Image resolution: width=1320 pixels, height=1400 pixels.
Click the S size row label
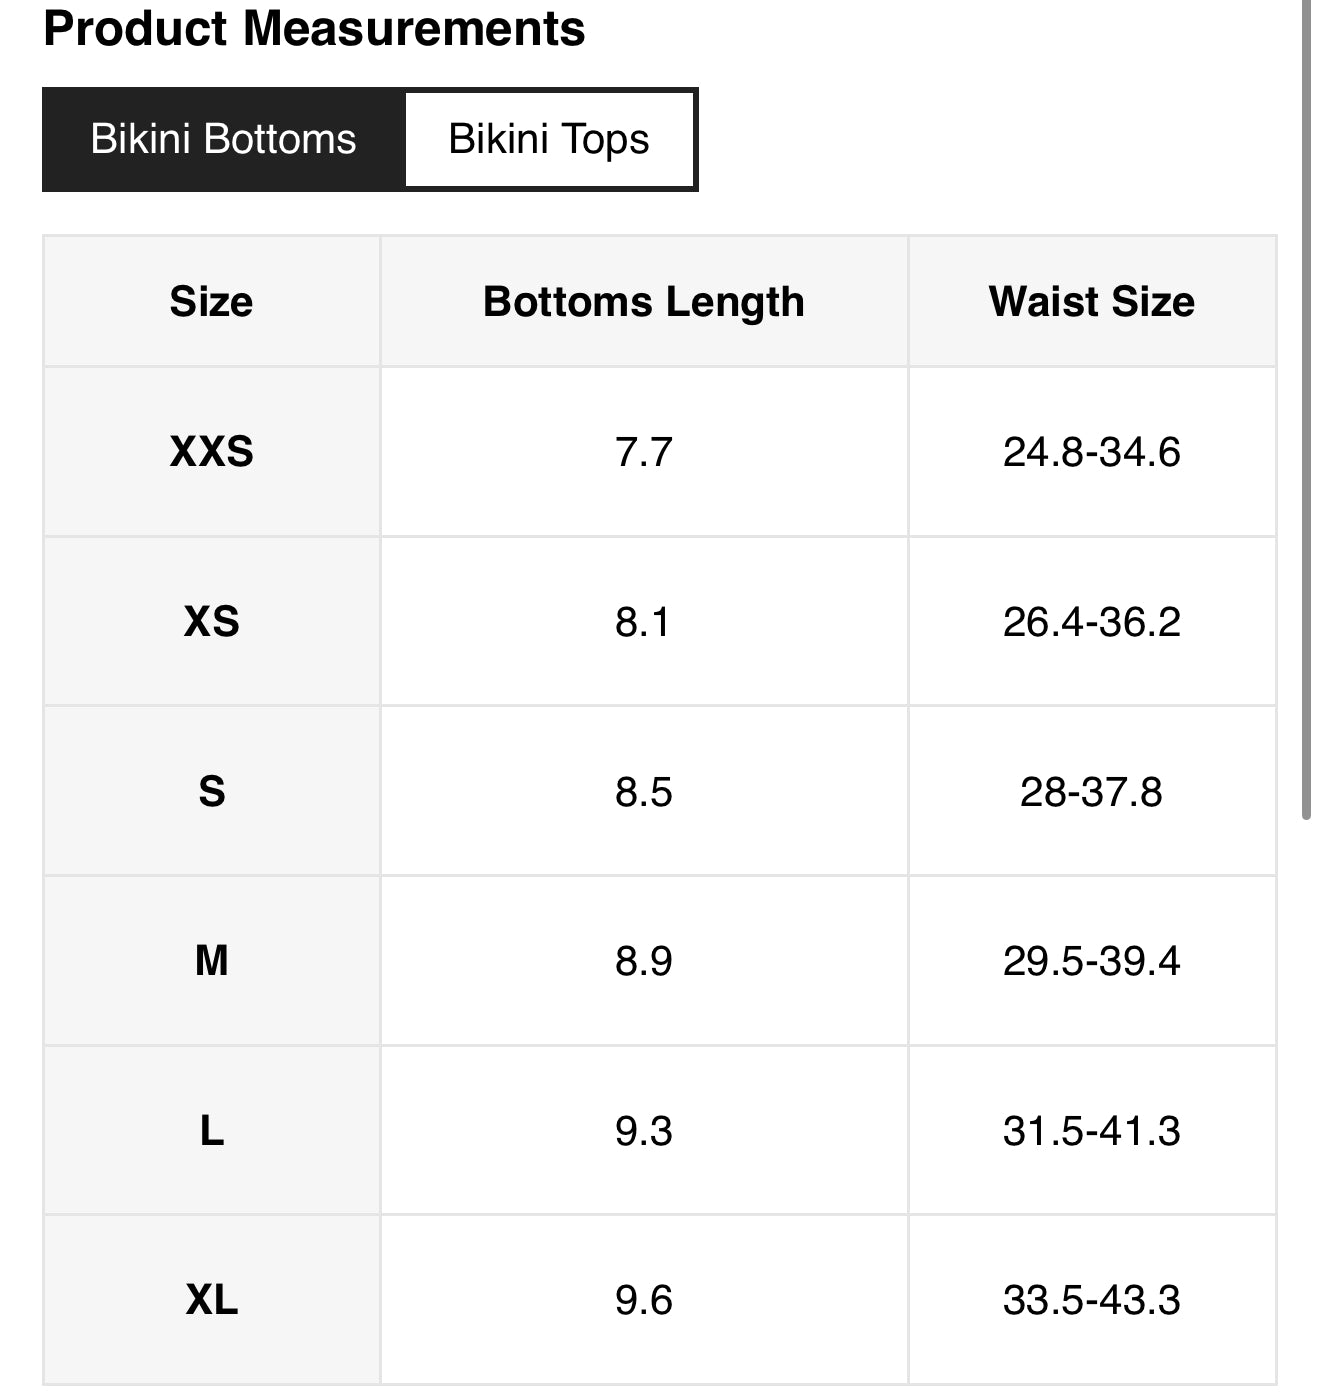[211, 792]
